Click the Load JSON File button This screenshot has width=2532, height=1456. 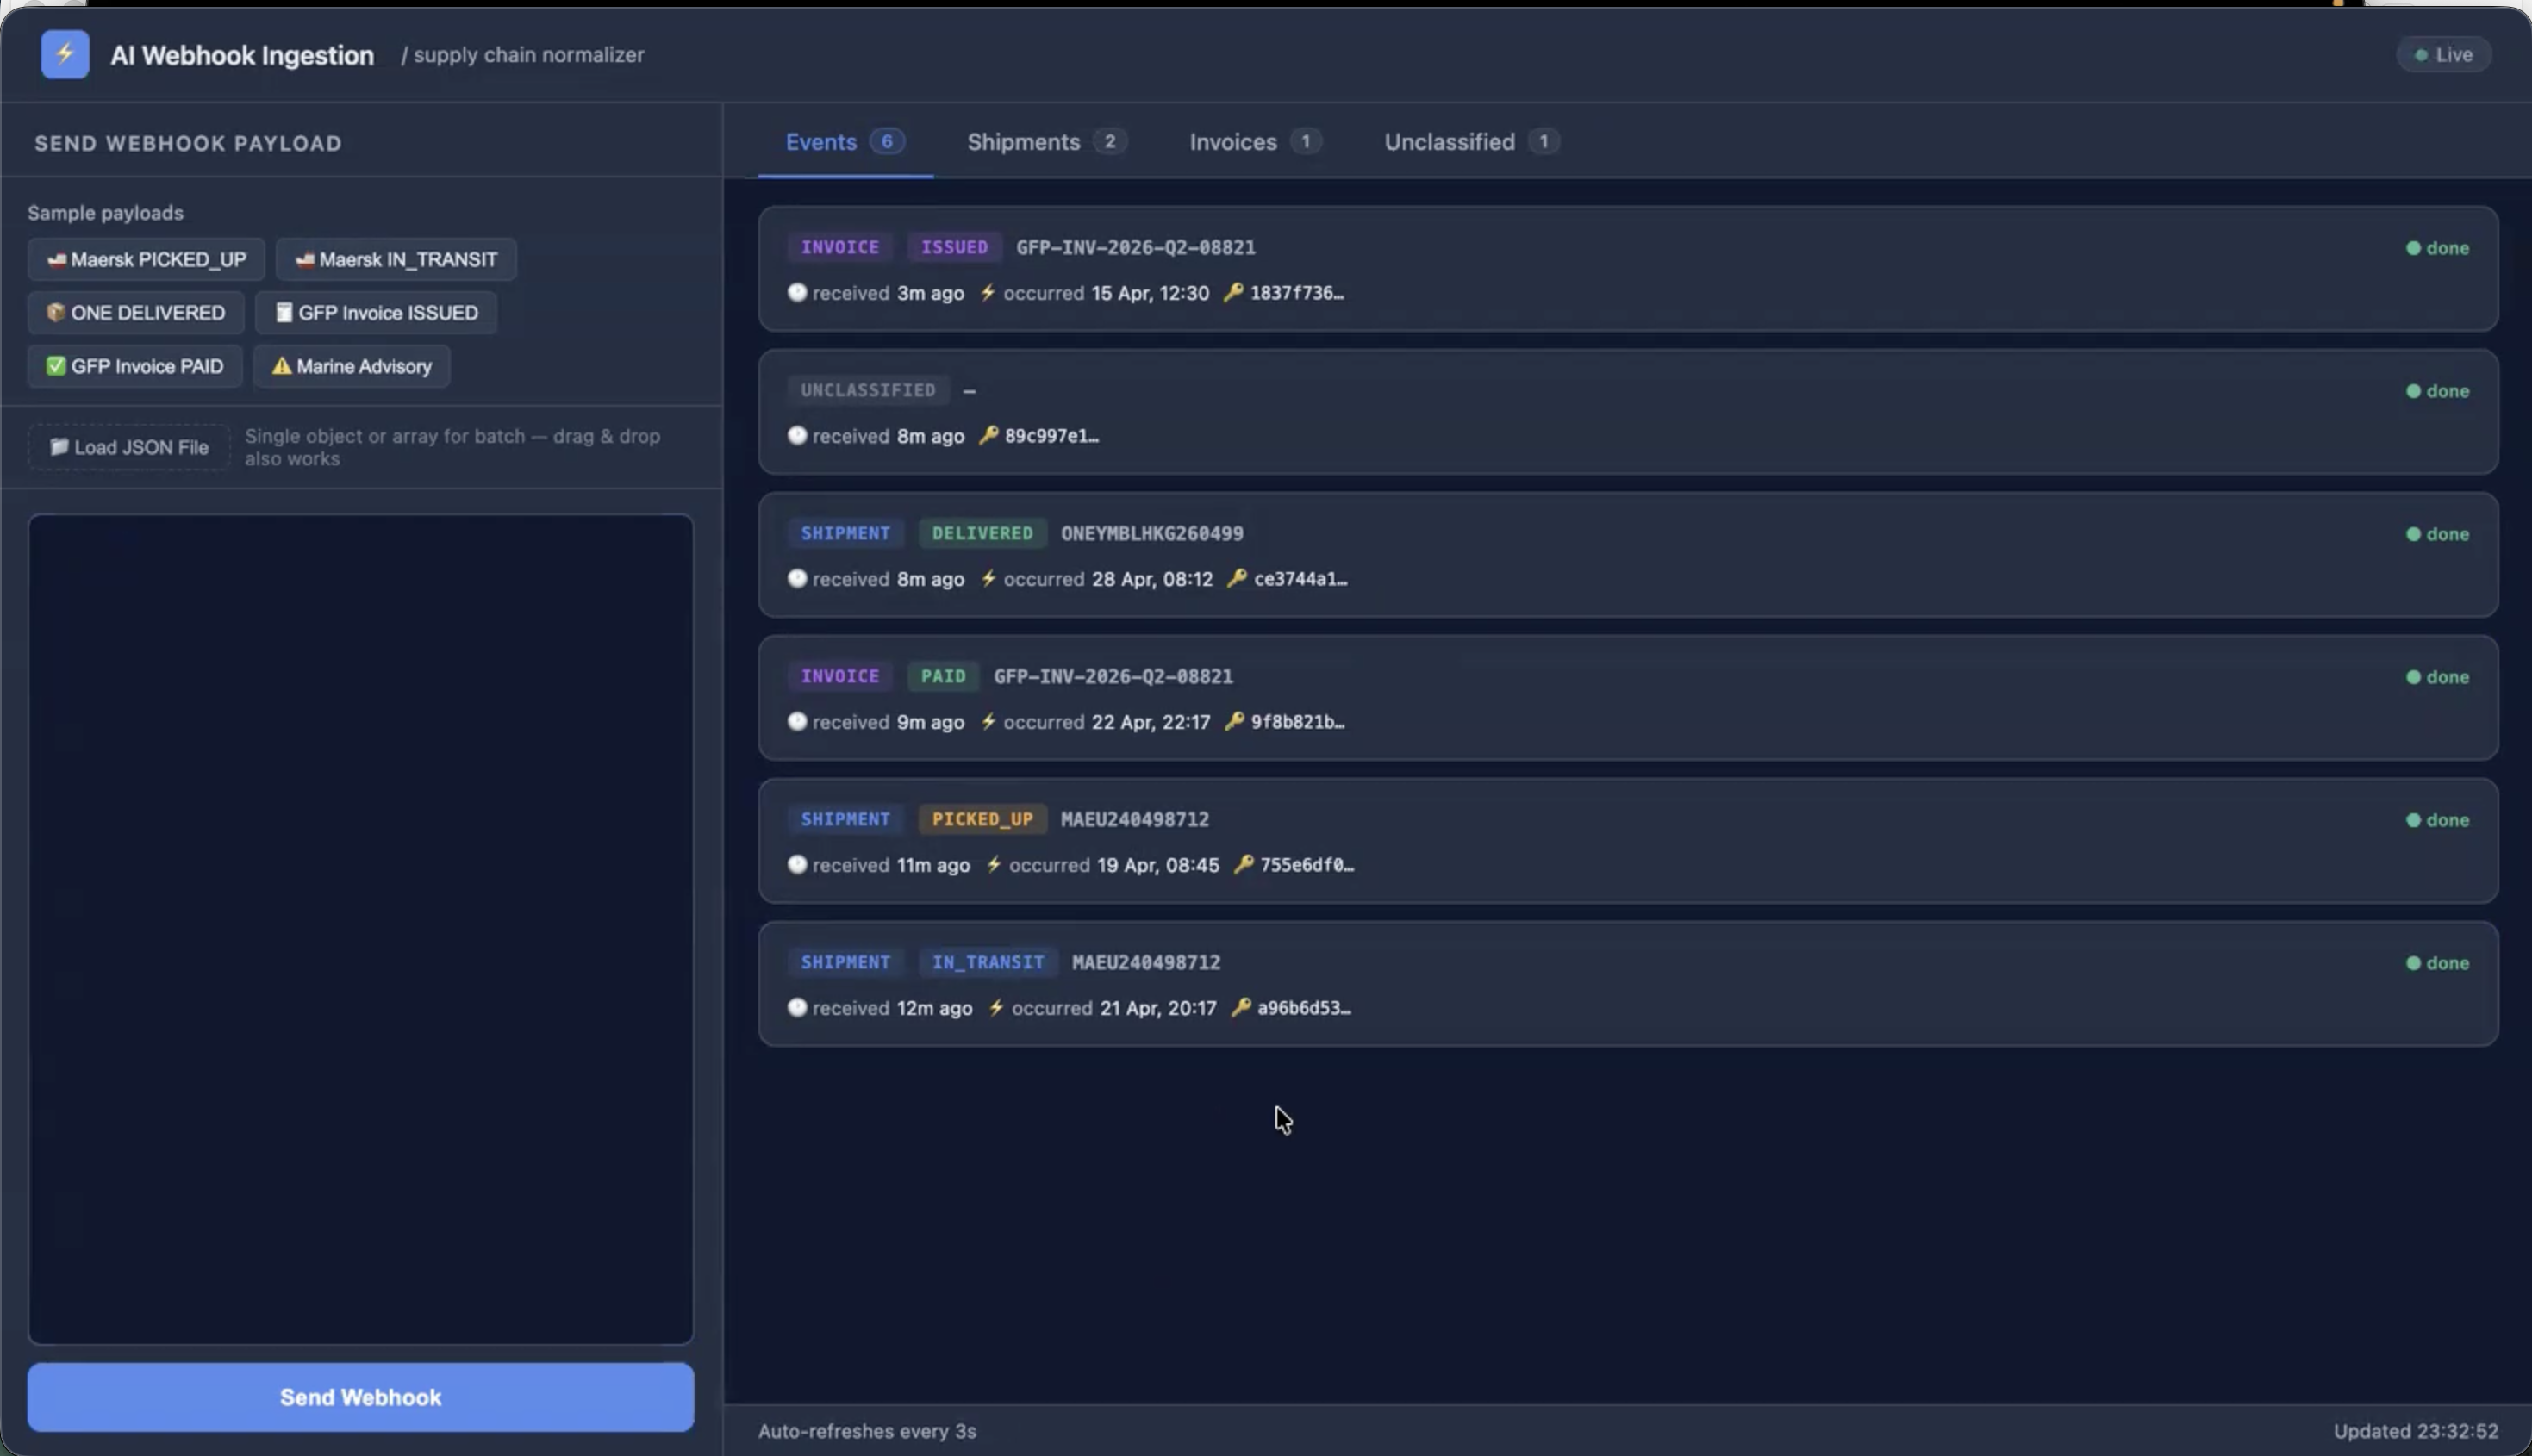click(x=129, y=447)
